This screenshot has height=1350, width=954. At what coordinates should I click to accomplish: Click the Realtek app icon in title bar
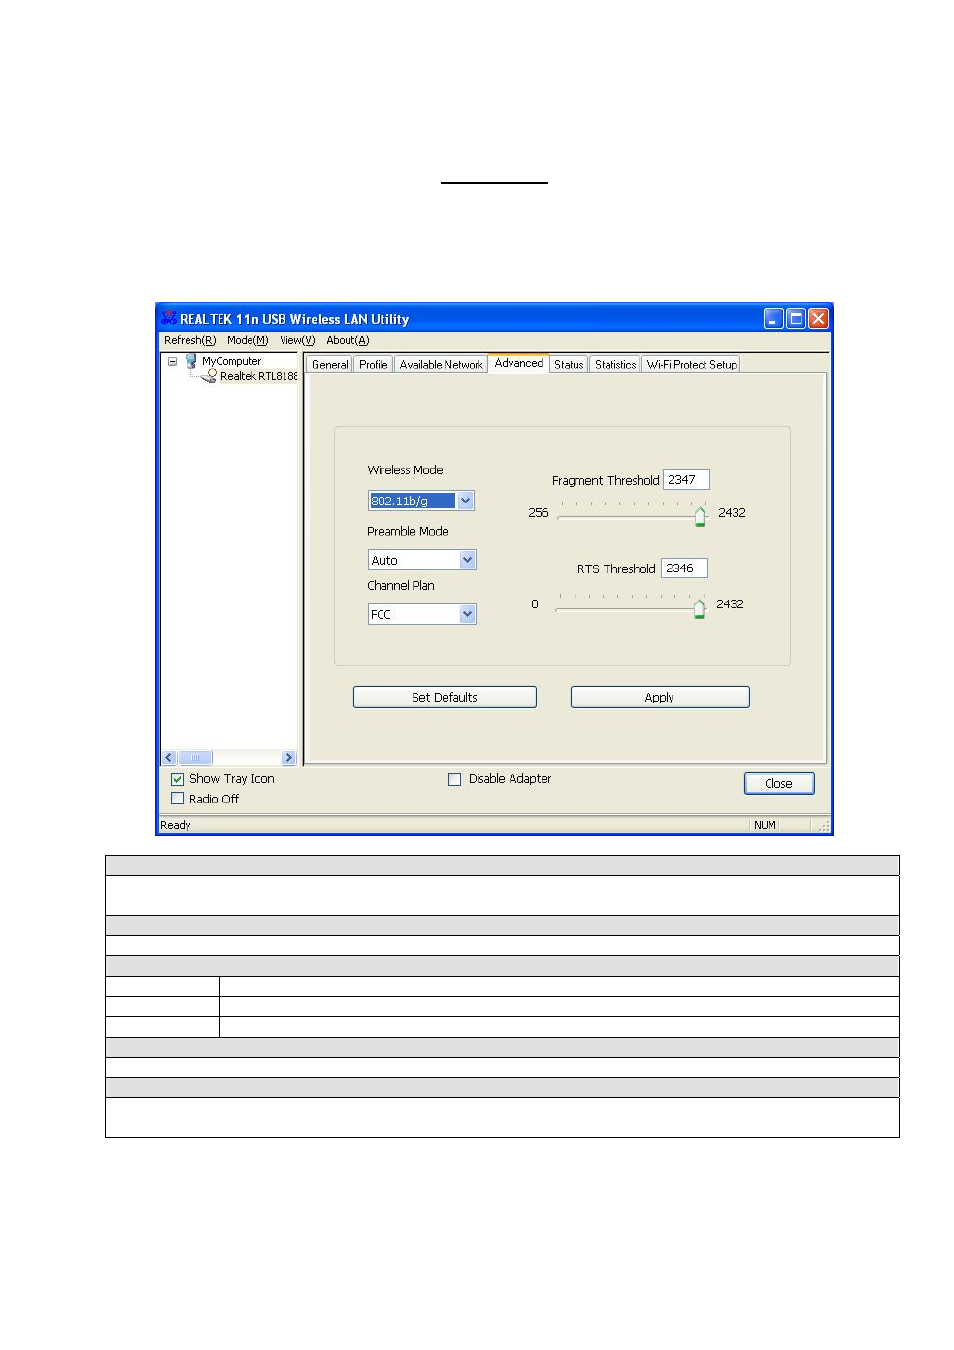169,318
